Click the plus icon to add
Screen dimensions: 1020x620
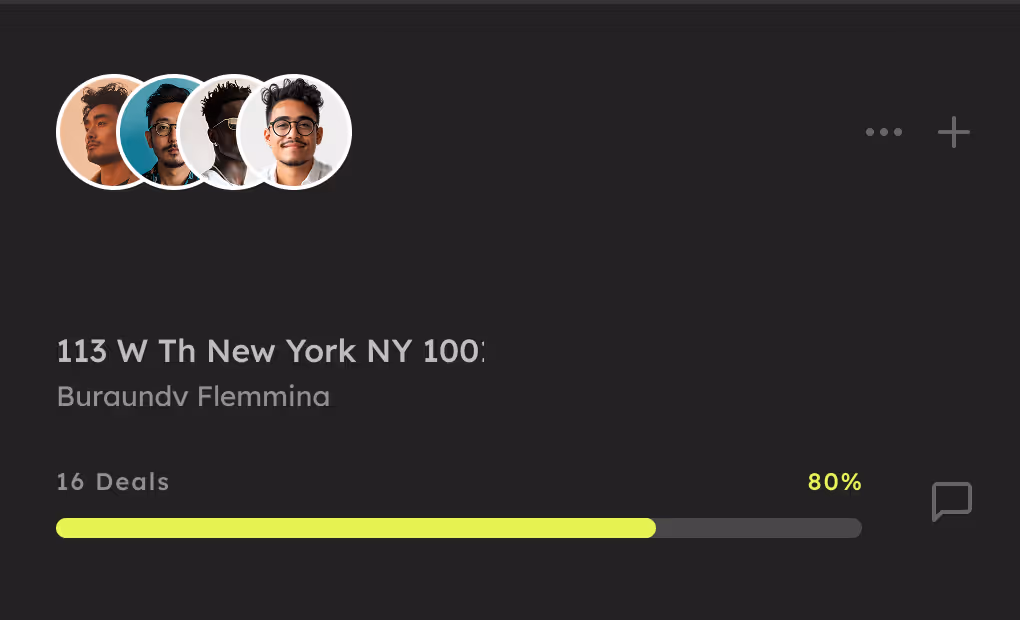pyautogui.click(x=953, y=132)
